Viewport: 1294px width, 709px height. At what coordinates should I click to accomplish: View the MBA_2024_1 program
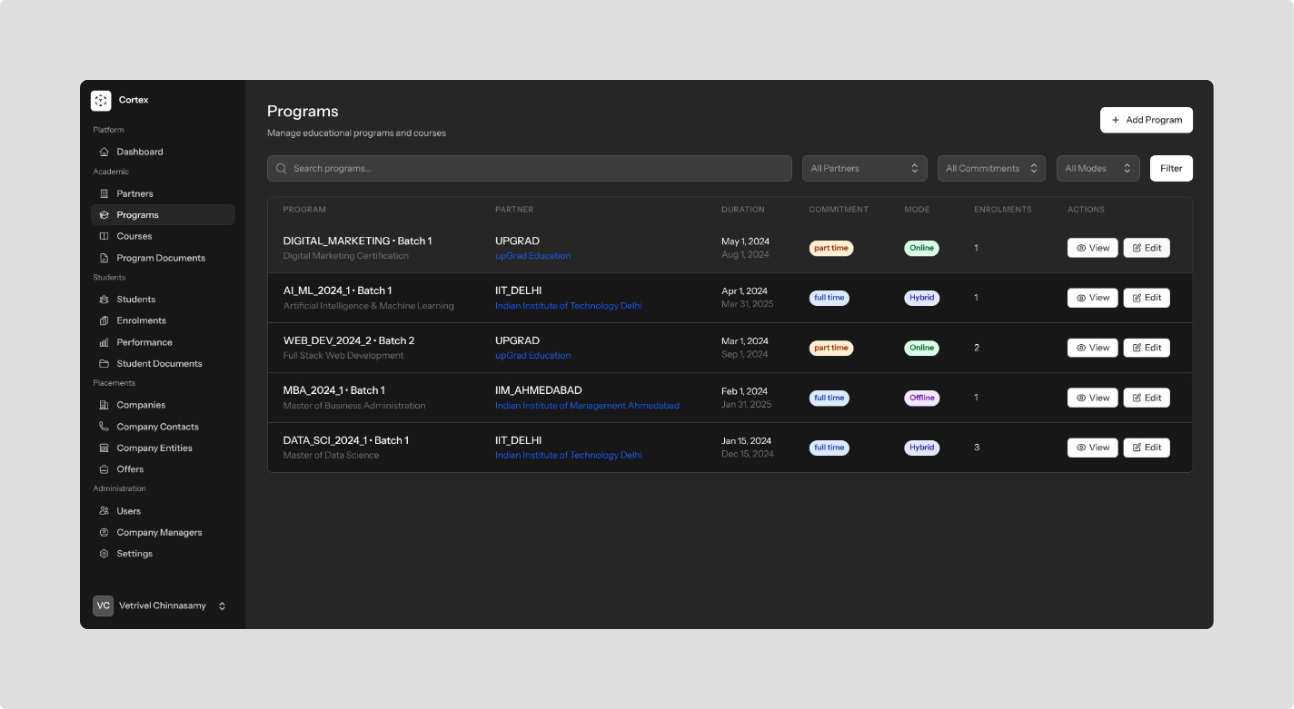point(1092,398)
